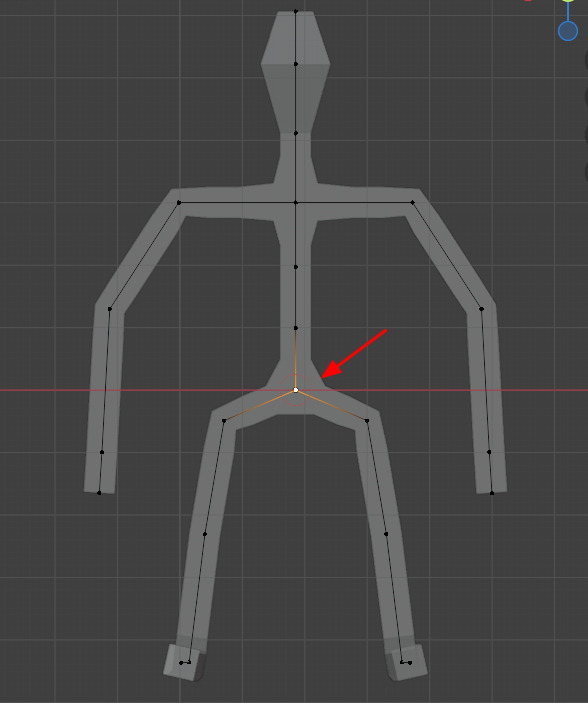Viewport: 588px width, 703px height.
Task: Select the hand-tip vertex on the left-side arm
Action: pos(99,493)
